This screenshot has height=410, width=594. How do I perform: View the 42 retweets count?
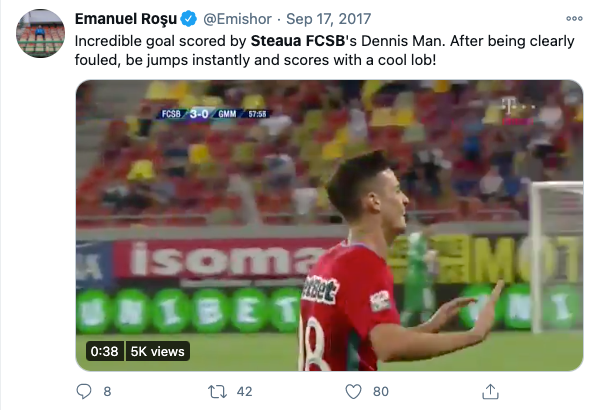(244, 391)
